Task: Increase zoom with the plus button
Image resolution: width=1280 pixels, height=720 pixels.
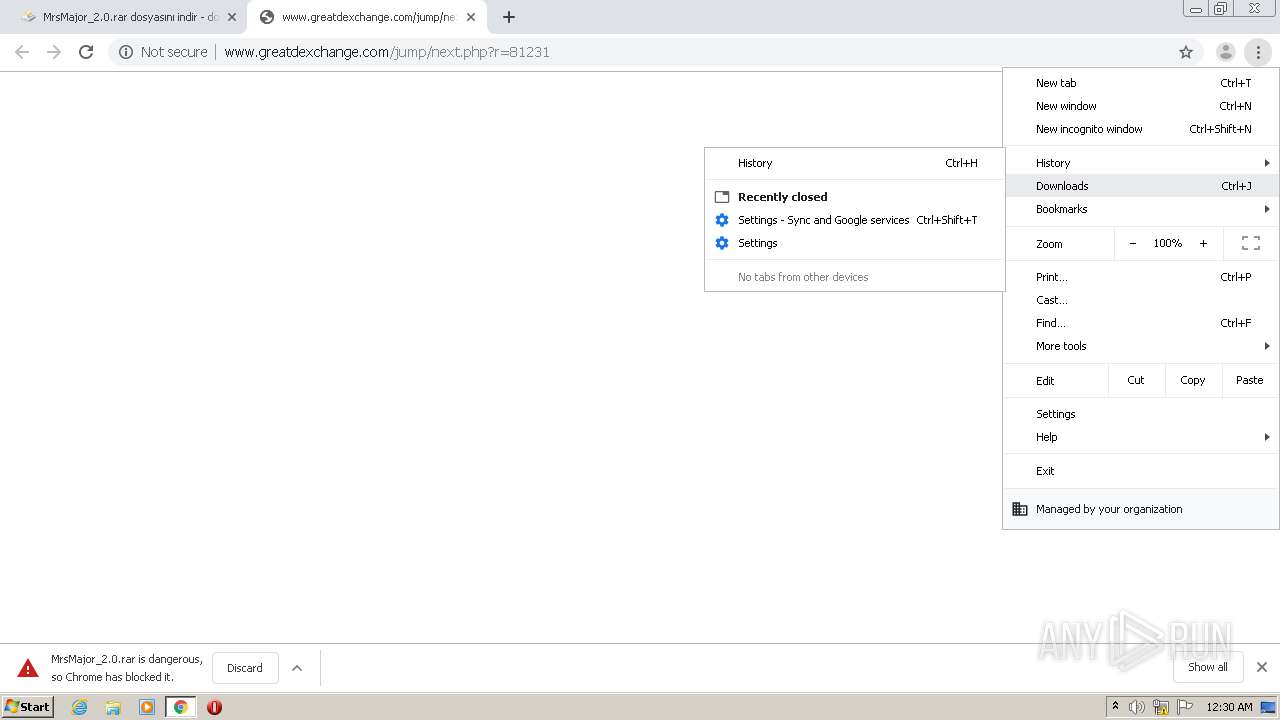Action: click(x=1203, y=243)
